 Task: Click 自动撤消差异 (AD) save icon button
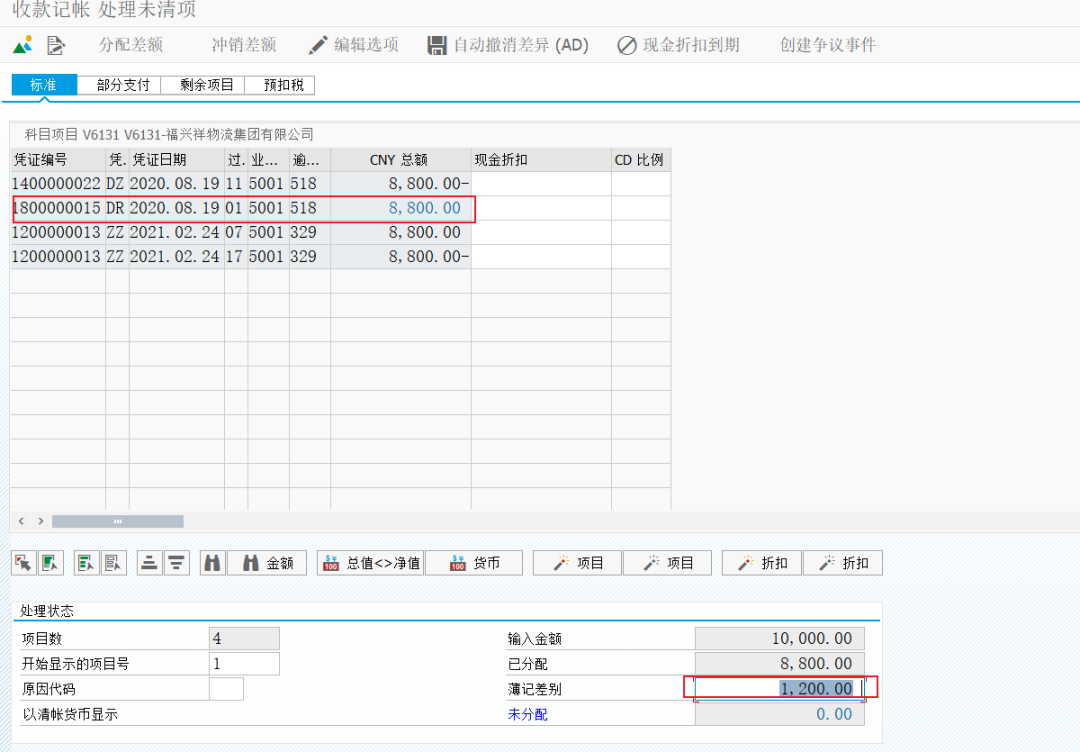[508, 45]
